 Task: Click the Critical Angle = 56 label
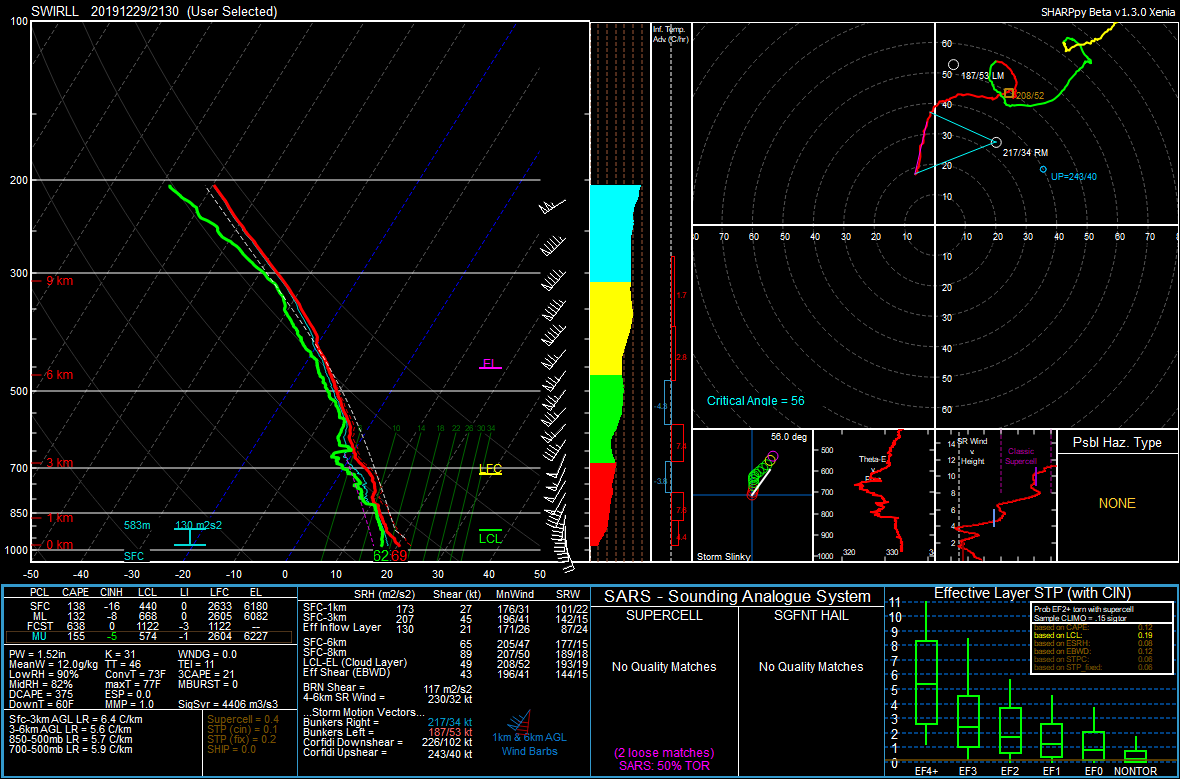756,401
